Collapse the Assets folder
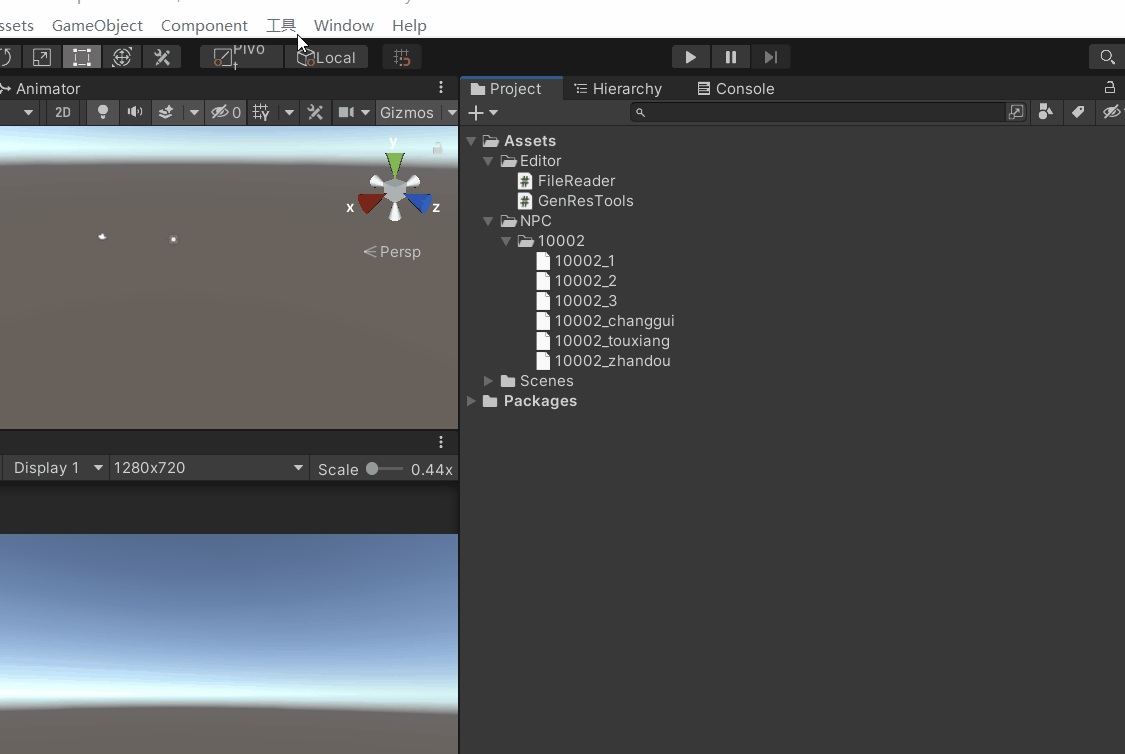 (471, 141)
